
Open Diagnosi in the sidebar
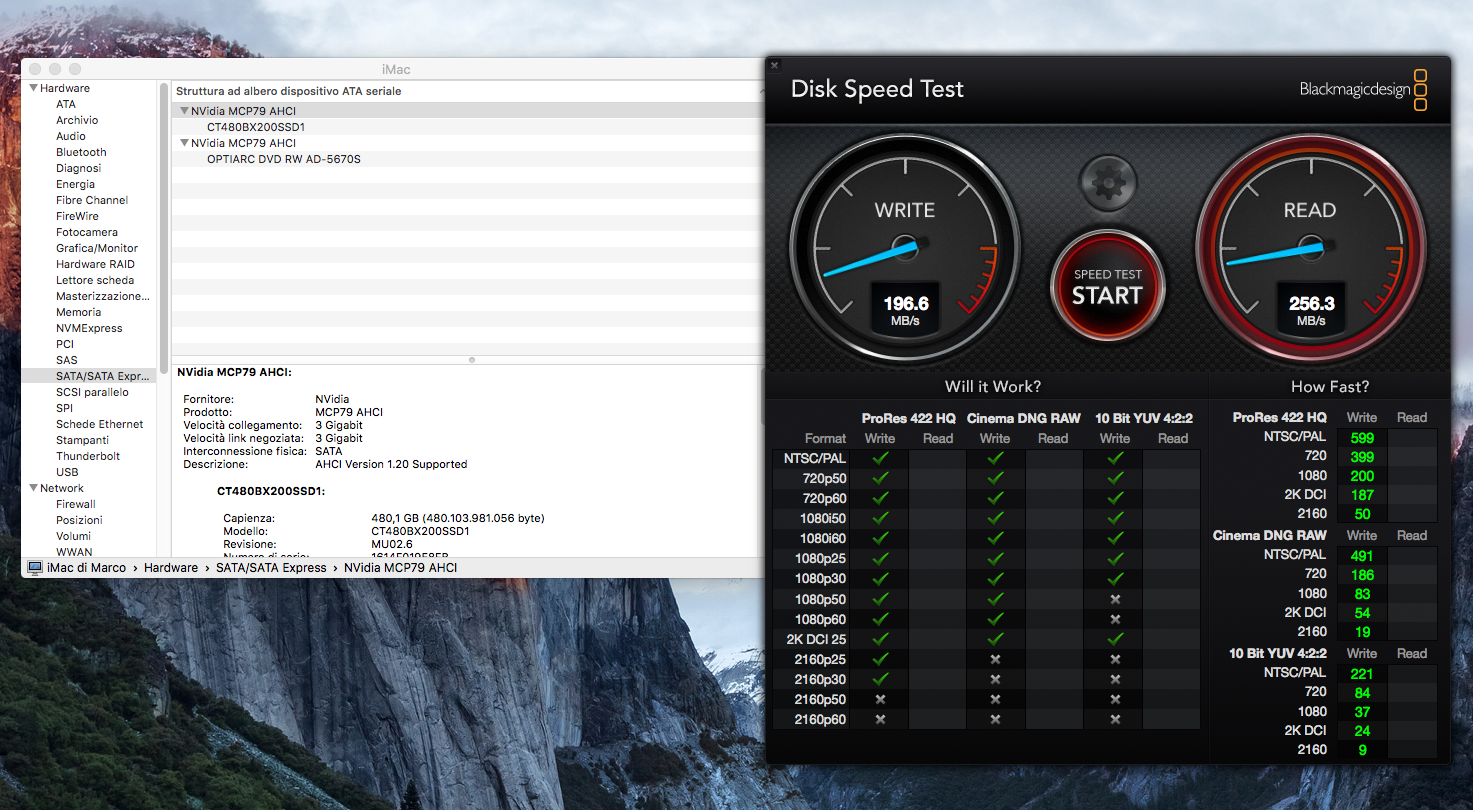click(79, 168)
